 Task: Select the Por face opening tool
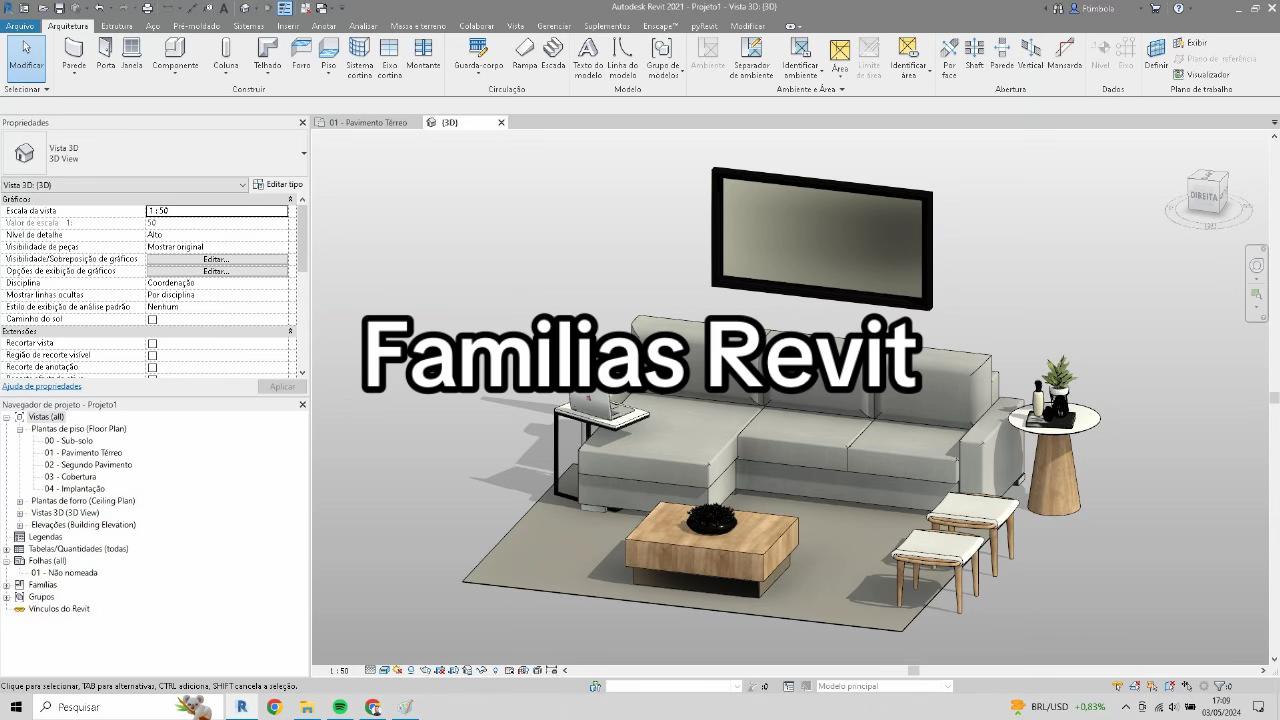click(x=949, y=58)
